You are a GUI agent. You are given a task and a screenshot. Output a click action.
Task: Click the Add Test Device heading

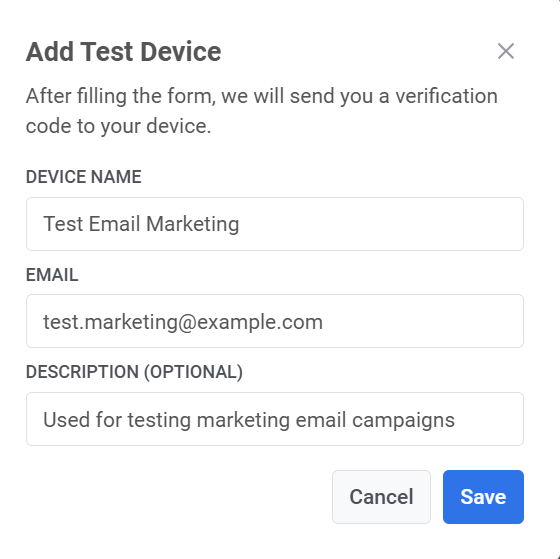(124, 52)
